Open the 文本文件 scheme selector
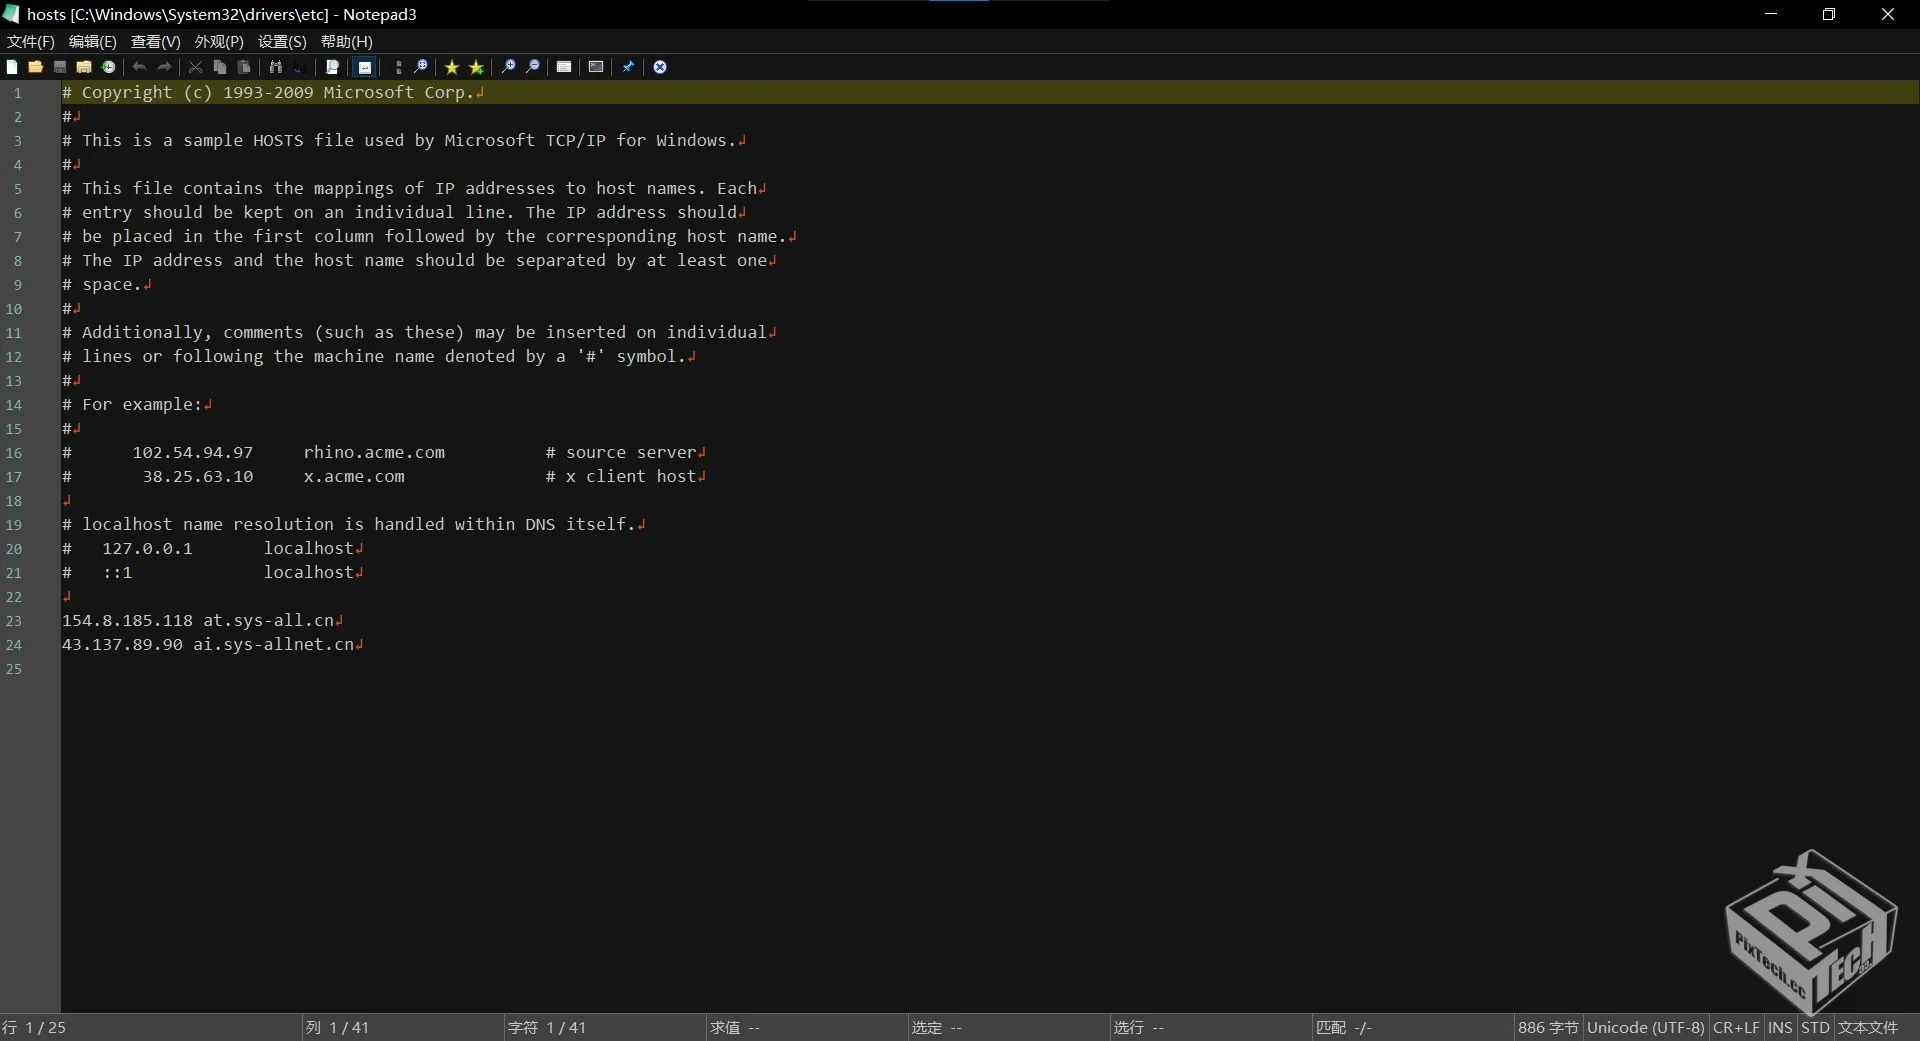This screenshot has height=1041, width=1920. (x=1868, y=1027)
